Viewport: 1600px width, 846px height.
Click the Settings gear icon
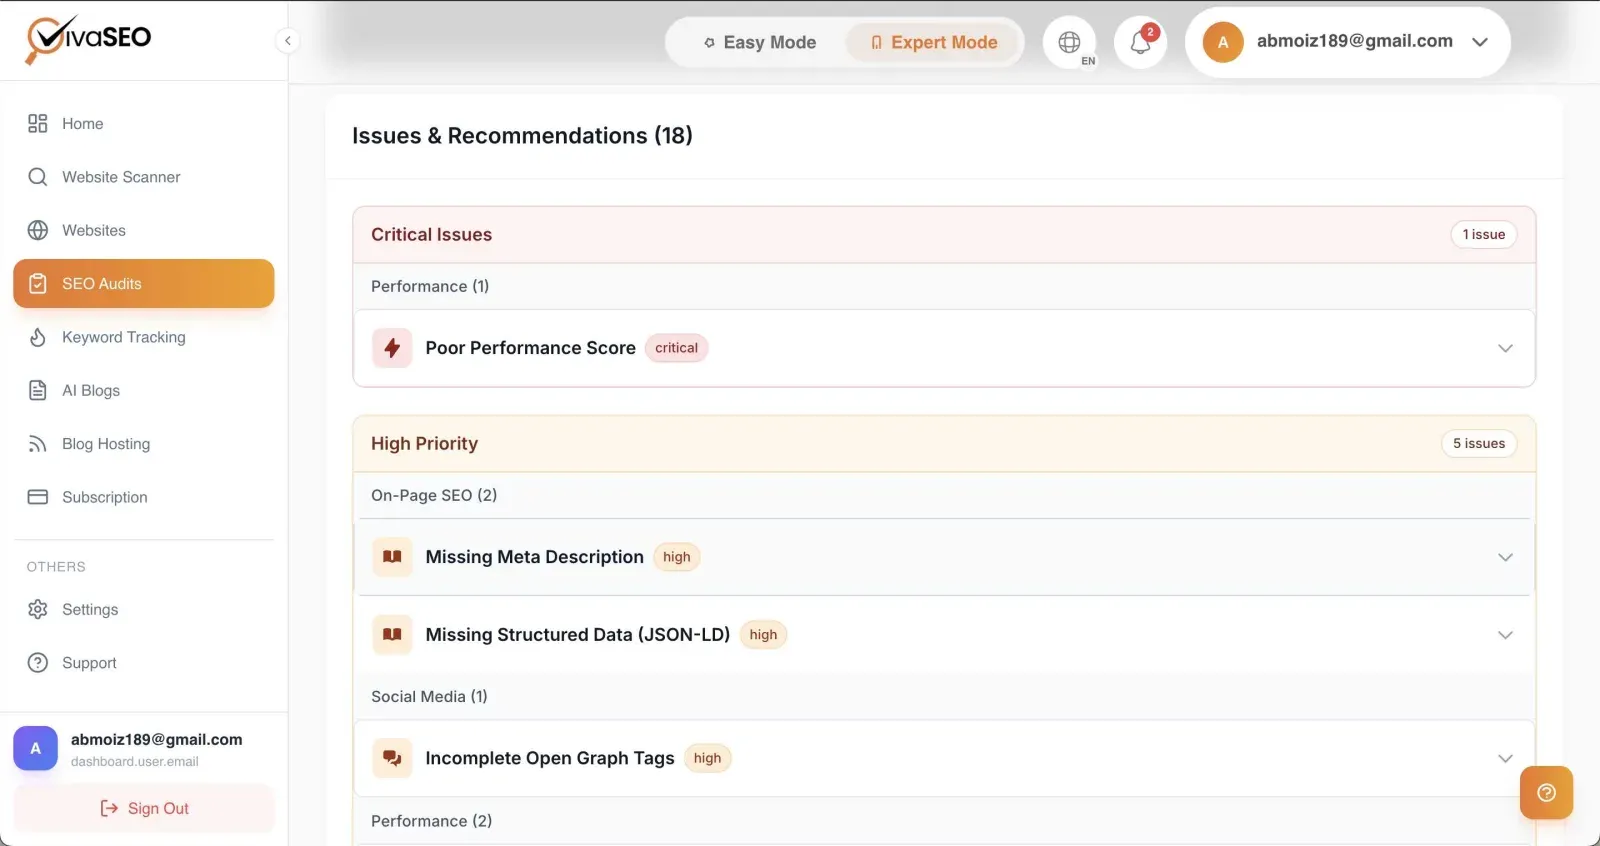click(x=38, y=609)
